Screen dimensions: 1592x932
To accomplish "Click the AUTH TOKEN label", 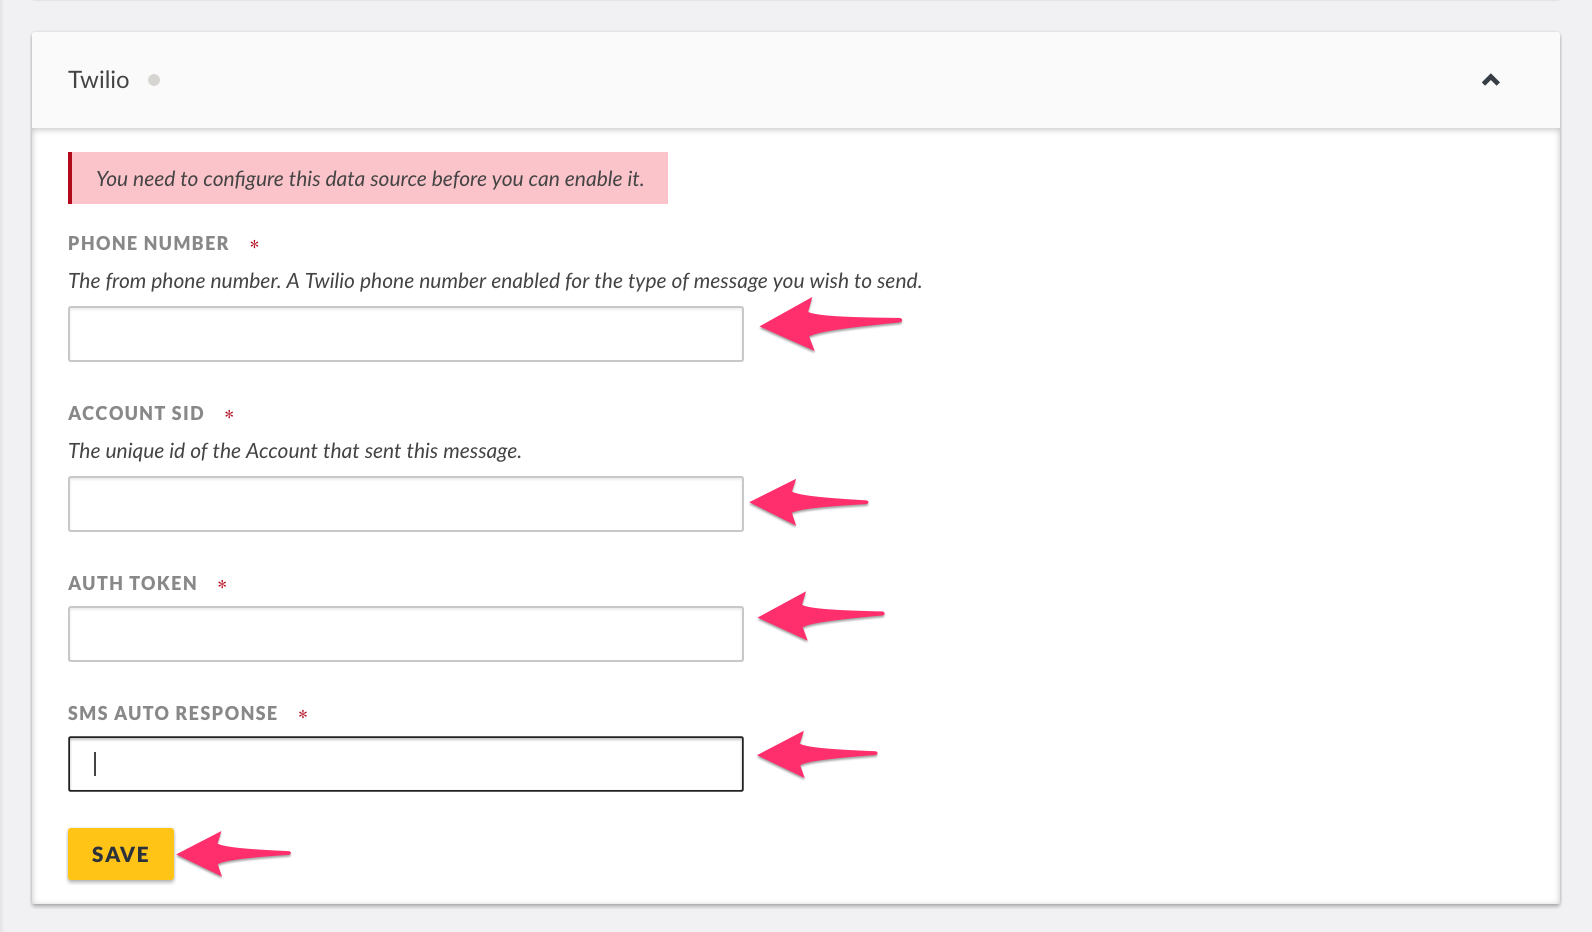I will [132, 583].
